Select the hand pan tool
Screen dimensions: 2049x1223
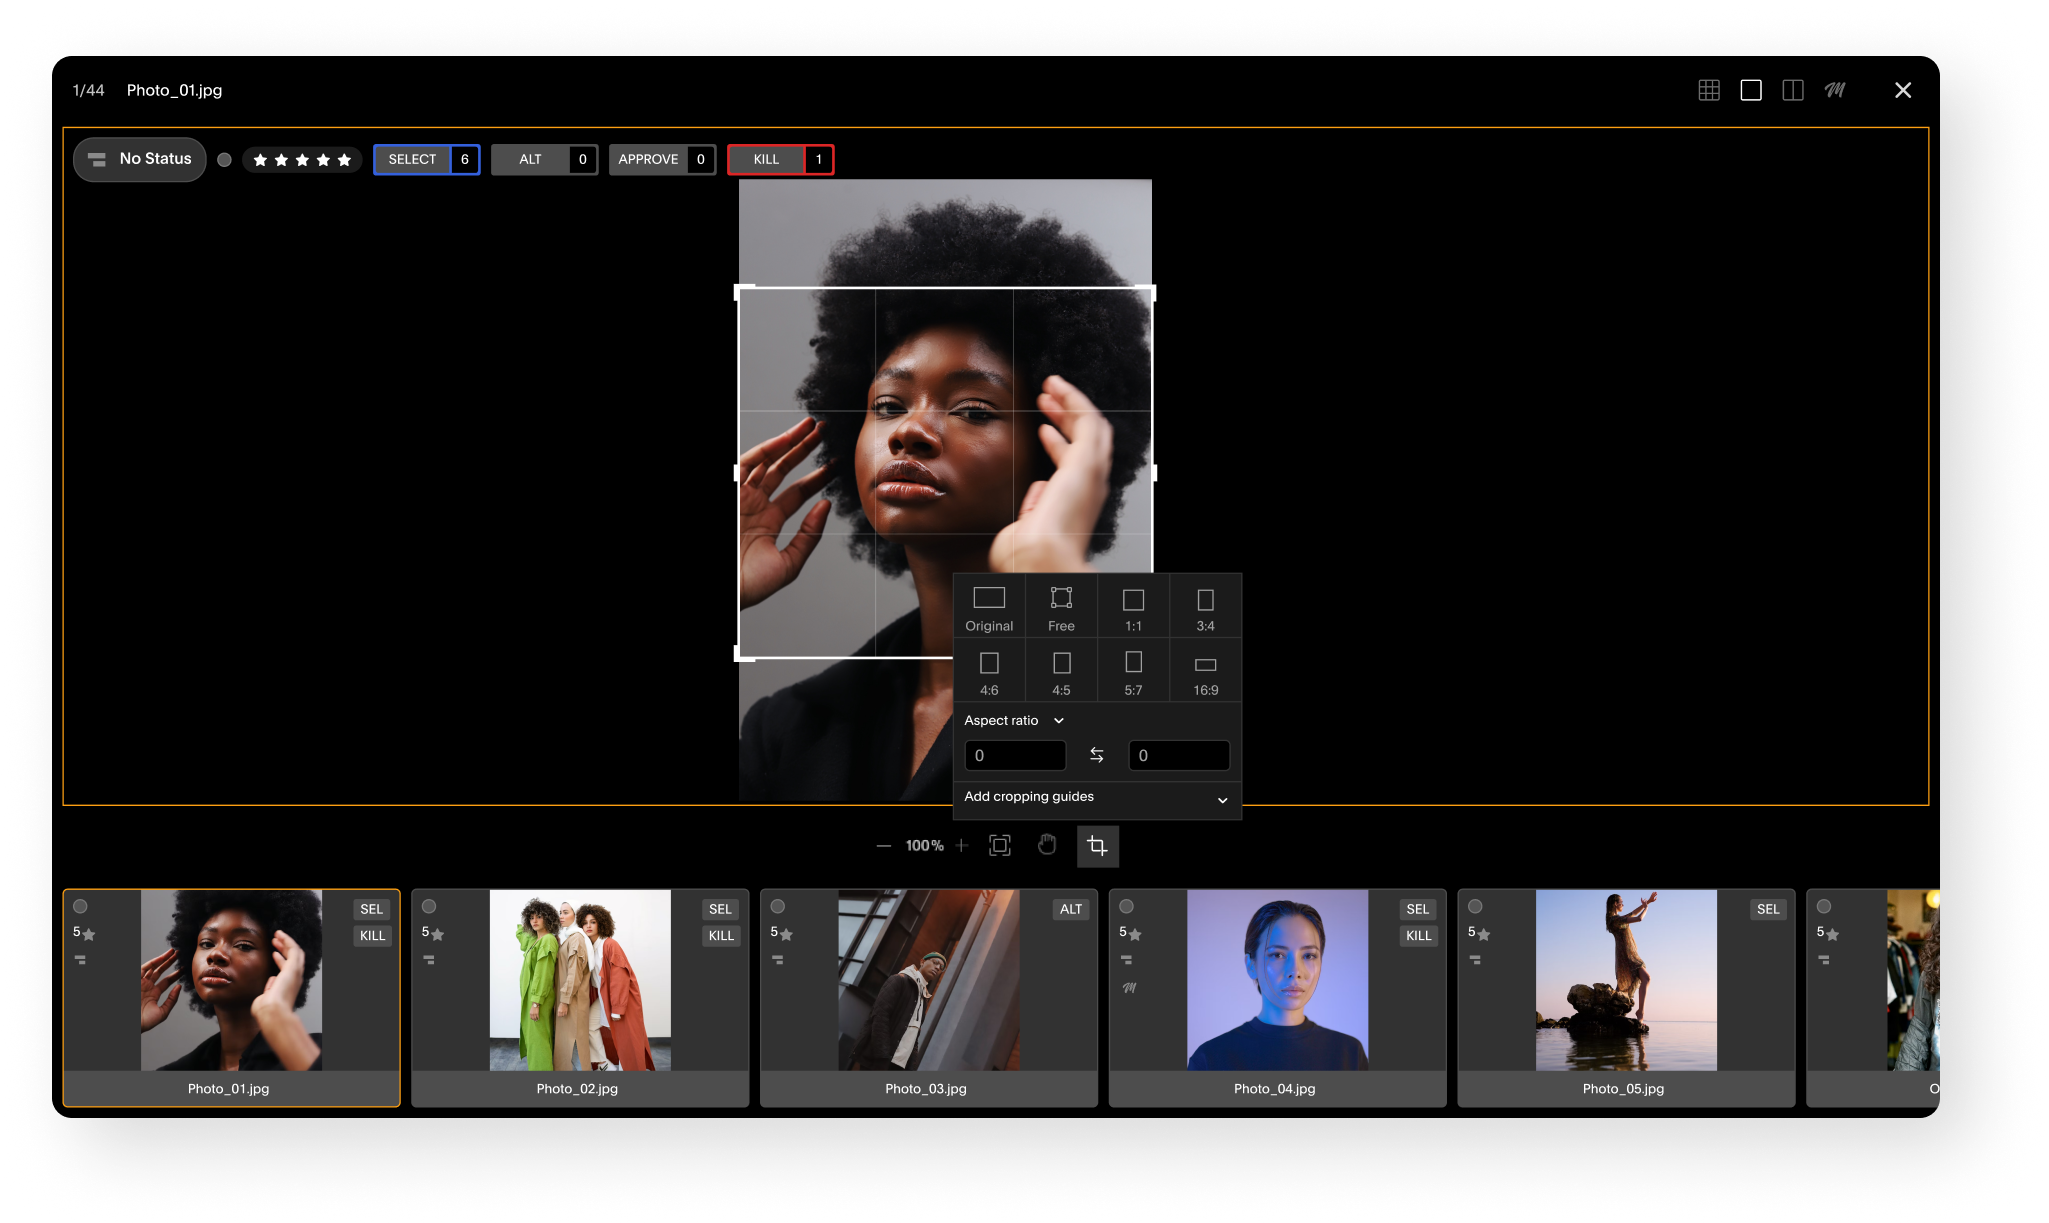(1047, 846)
